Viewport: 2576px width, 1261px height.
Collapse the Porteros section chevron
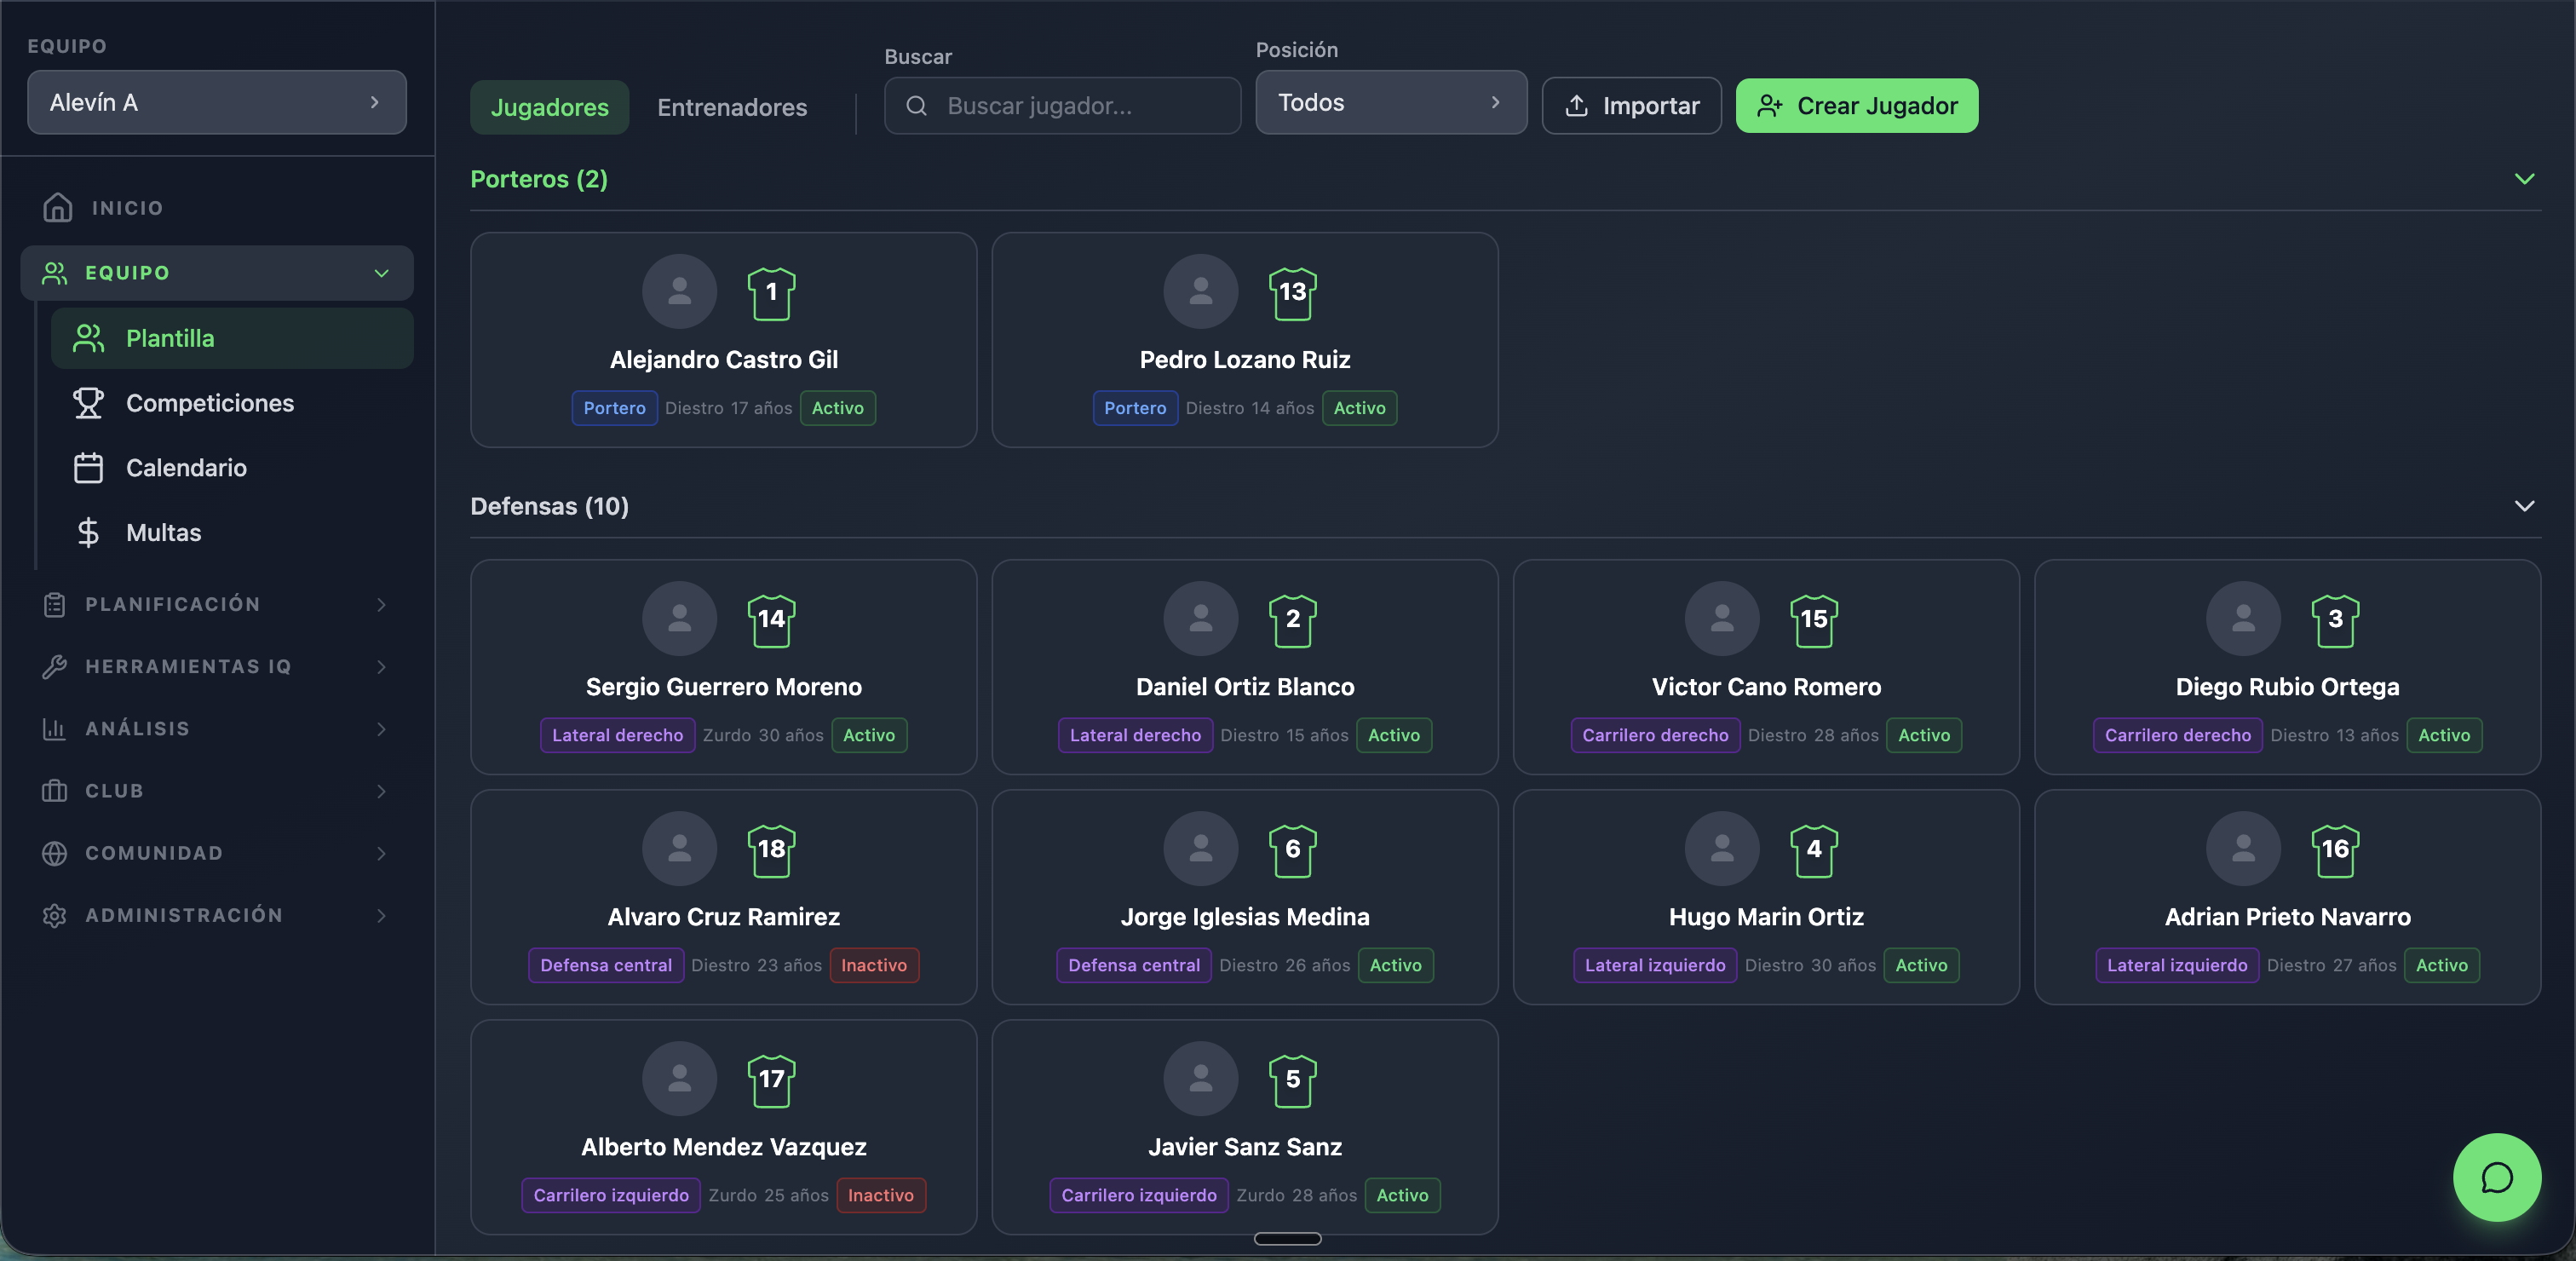pos(2524,179)
